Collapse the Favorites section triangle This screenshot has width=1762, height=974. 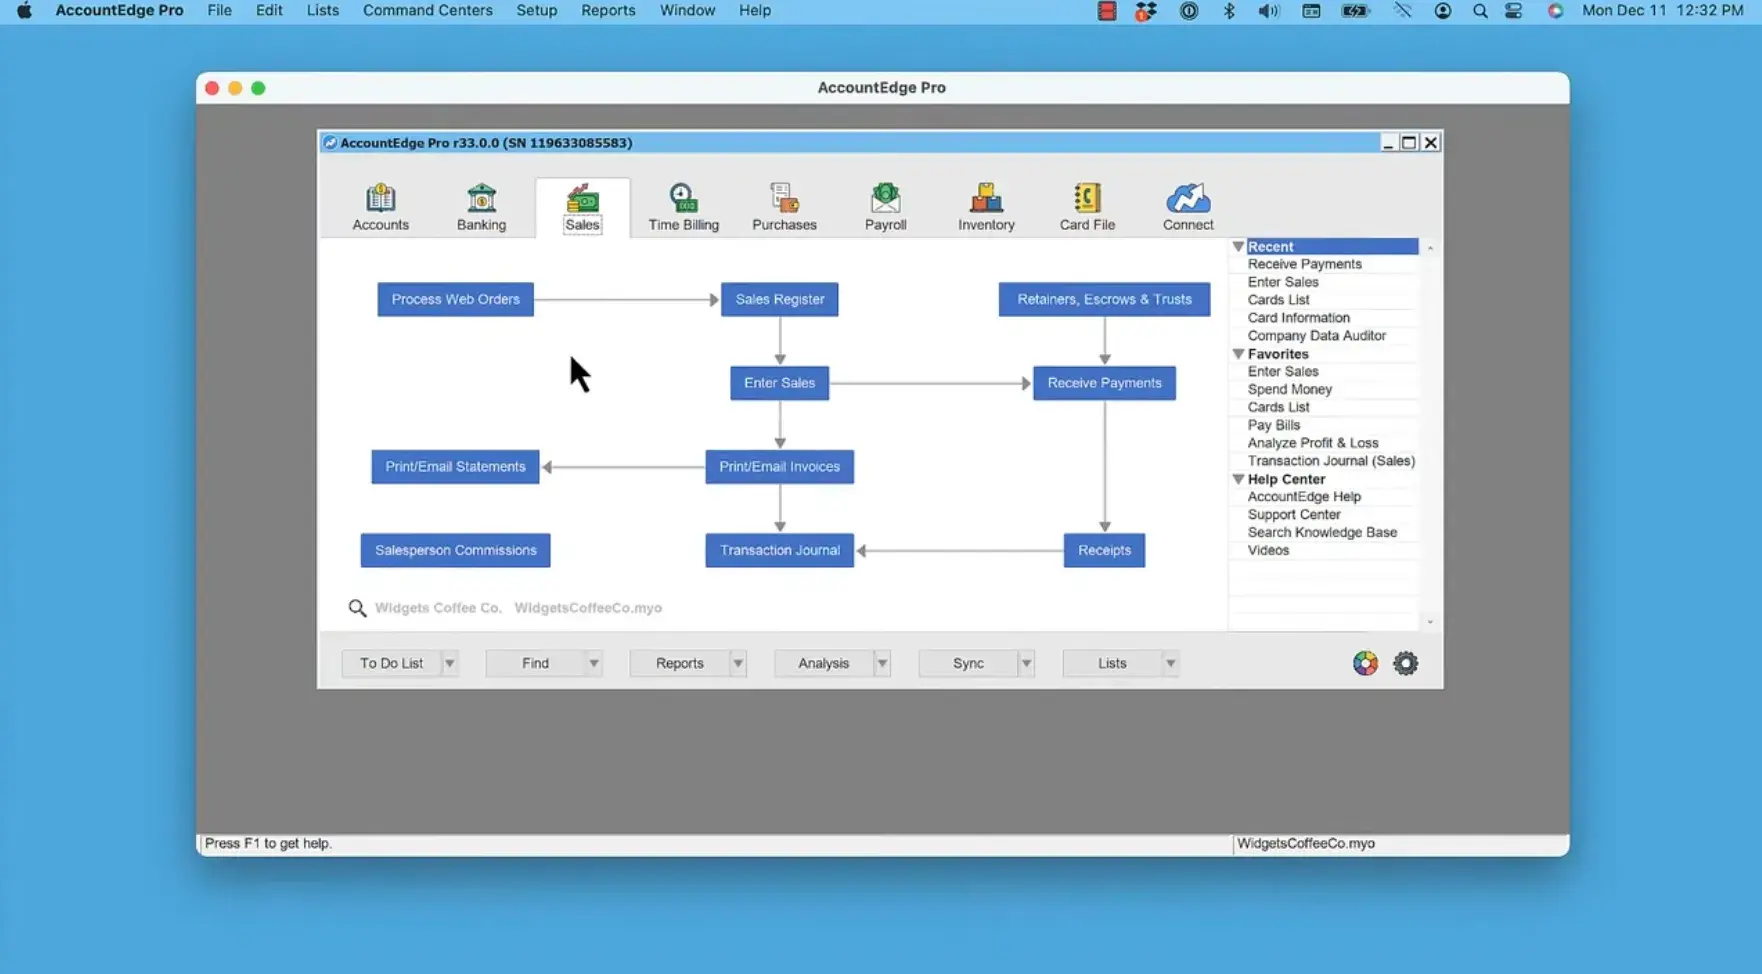1238,354
